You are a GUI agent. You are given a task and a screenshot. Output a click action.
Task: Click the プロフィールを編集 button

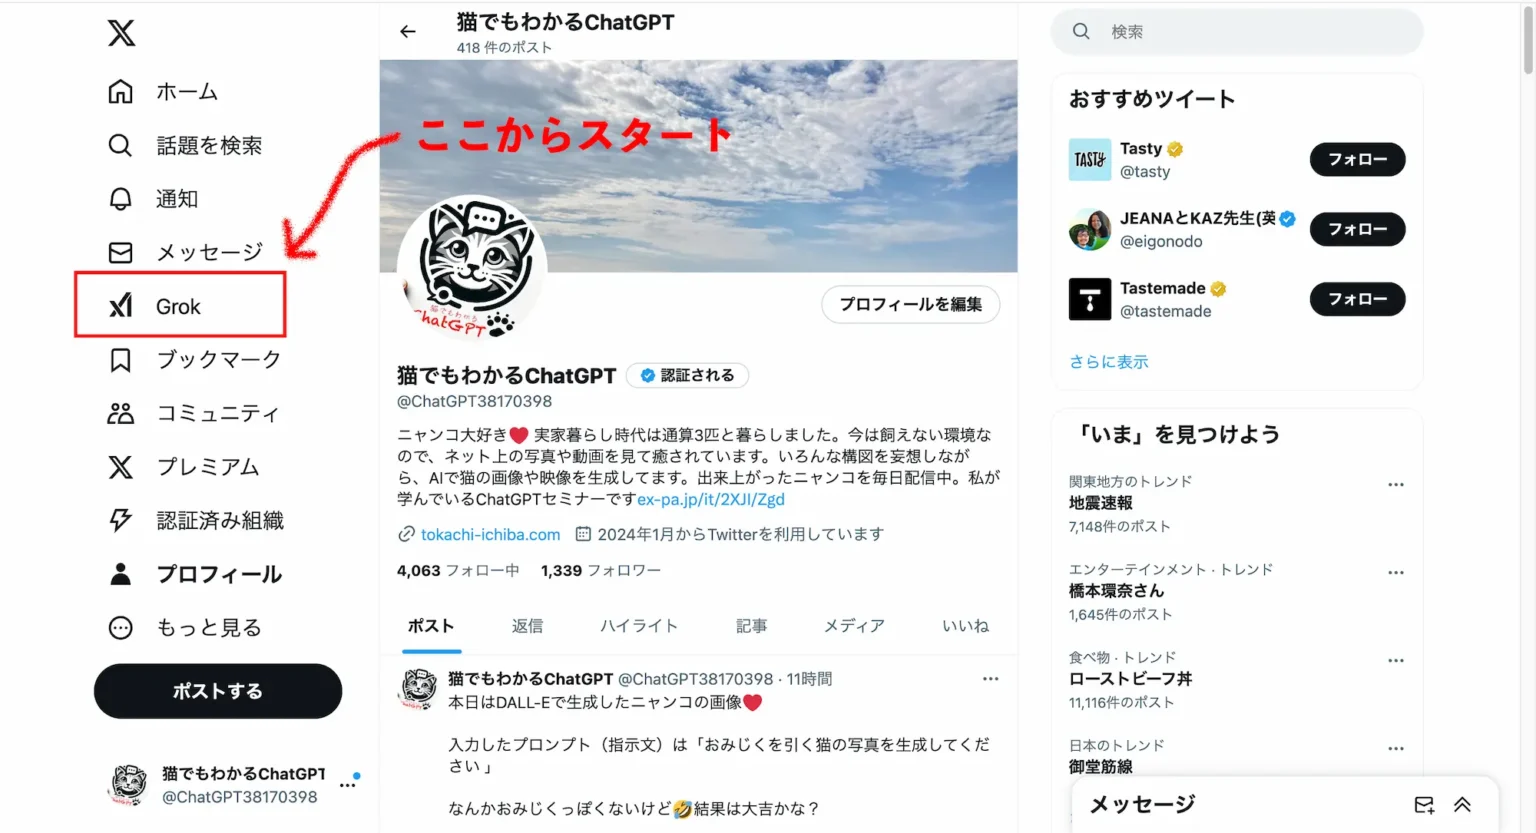click(x=911, y=304)
